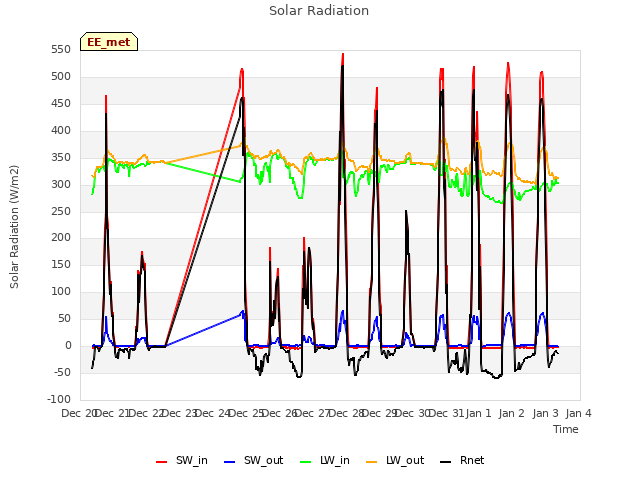Click the 150 y-axis tick label
The height and width of the screenshot is (480, 640).
(61, 264)
